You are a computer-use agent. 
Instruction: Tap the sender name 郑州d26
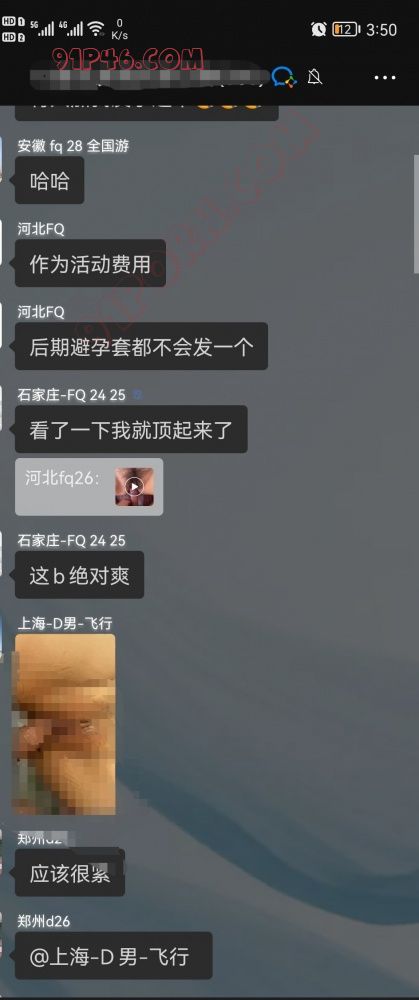43,921
